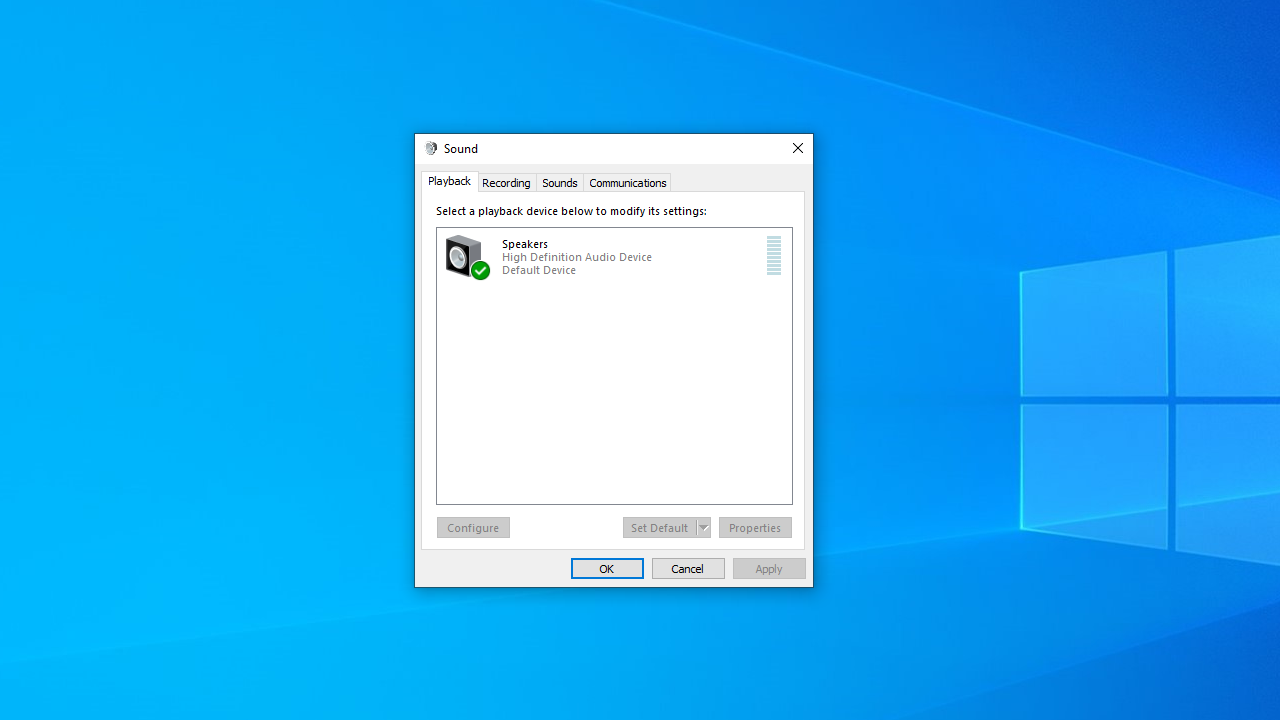
Task: Go to the Sounds tab
Action: point(559,183)
